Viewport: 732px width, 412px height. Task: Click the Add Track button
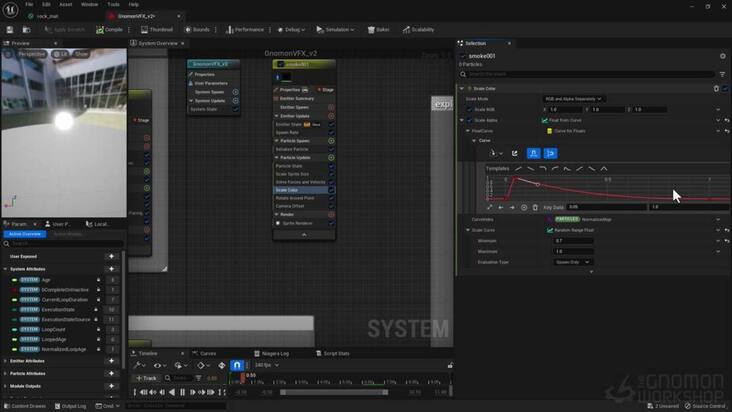(147, 378)
